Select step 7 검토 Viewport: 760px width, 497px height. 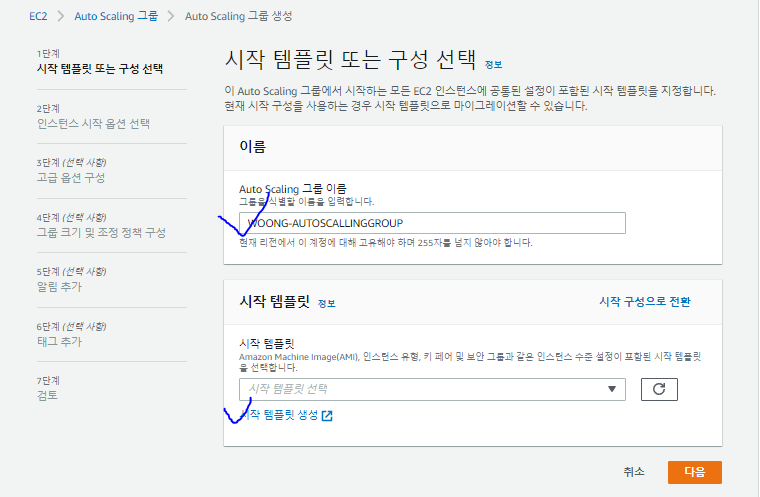pos(47,395)
